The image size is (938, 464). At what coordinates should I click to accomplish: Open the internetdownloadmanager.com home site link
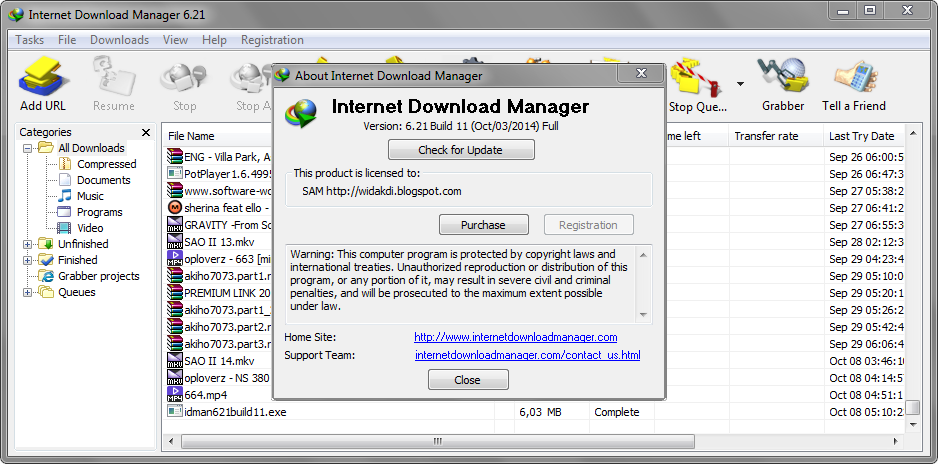[516, 338]
